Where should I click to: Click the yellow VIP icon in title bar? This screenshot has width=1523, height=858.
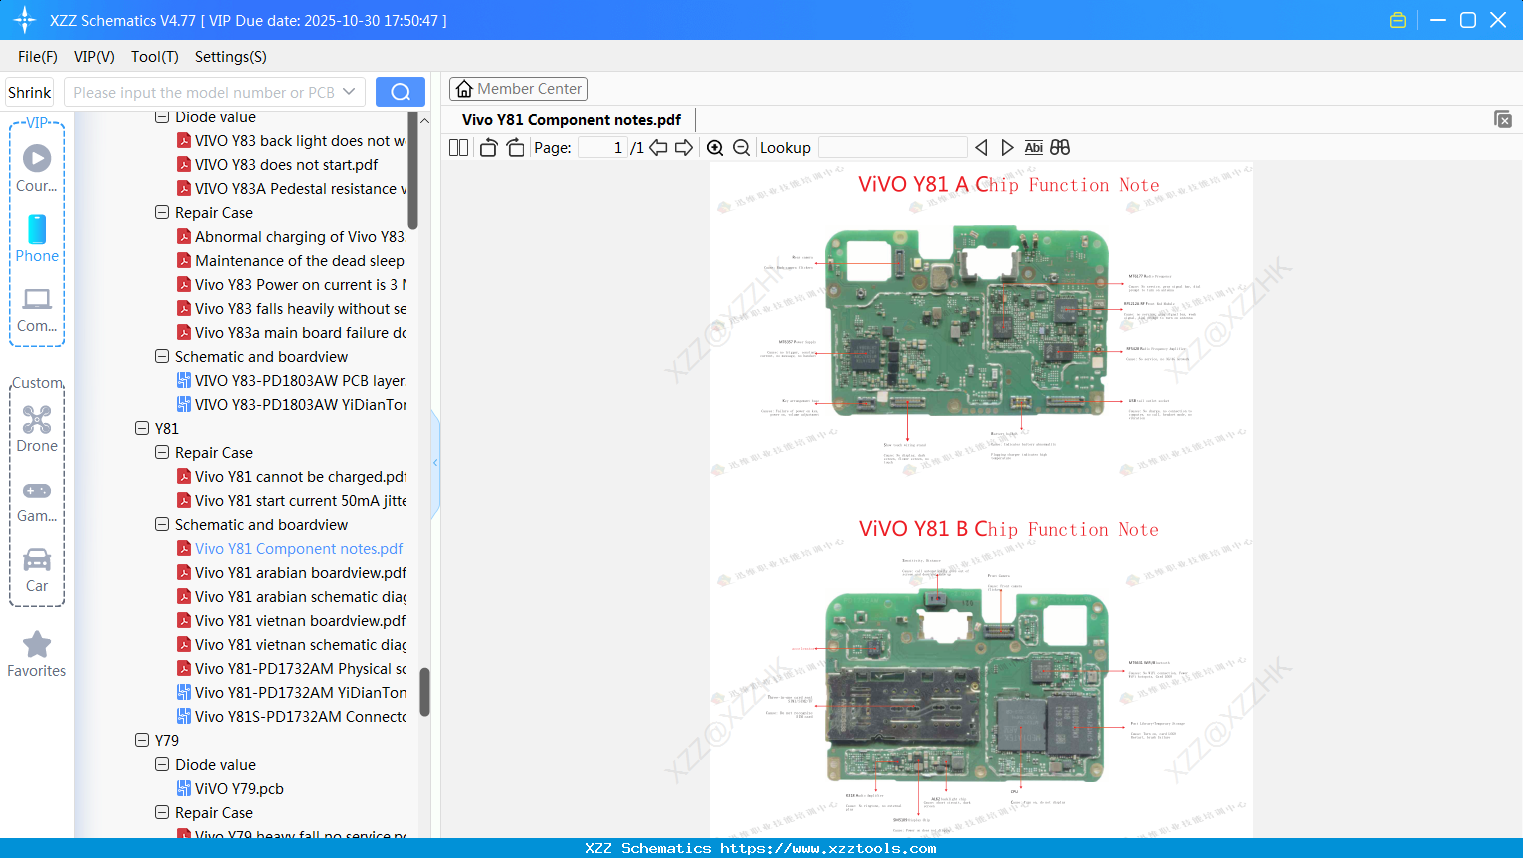1398,20
